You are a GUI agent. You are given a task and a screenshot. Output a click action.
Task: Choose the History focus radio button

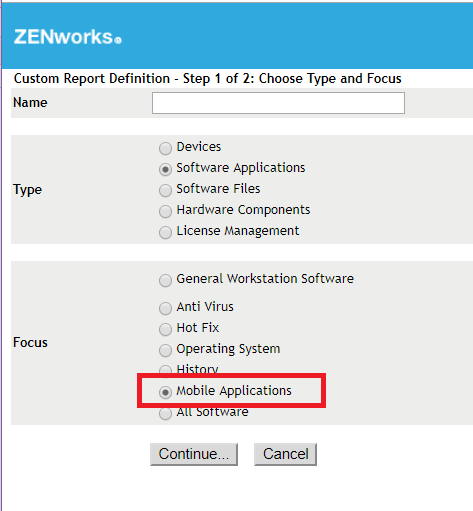(x=165, y=370)
